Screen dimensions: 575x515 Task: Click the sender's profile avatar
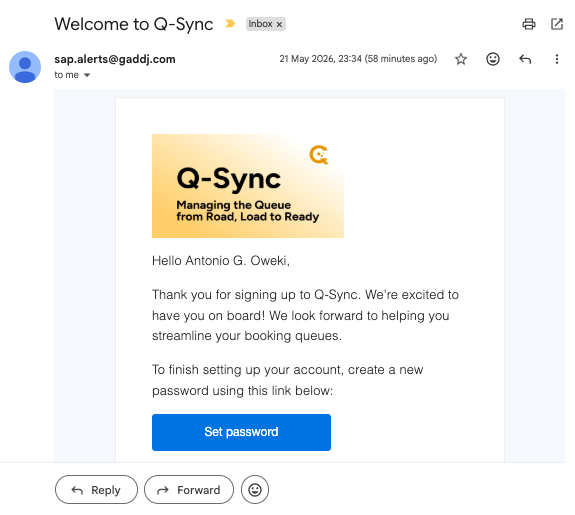pyautogui.click(x=25, y=67)
